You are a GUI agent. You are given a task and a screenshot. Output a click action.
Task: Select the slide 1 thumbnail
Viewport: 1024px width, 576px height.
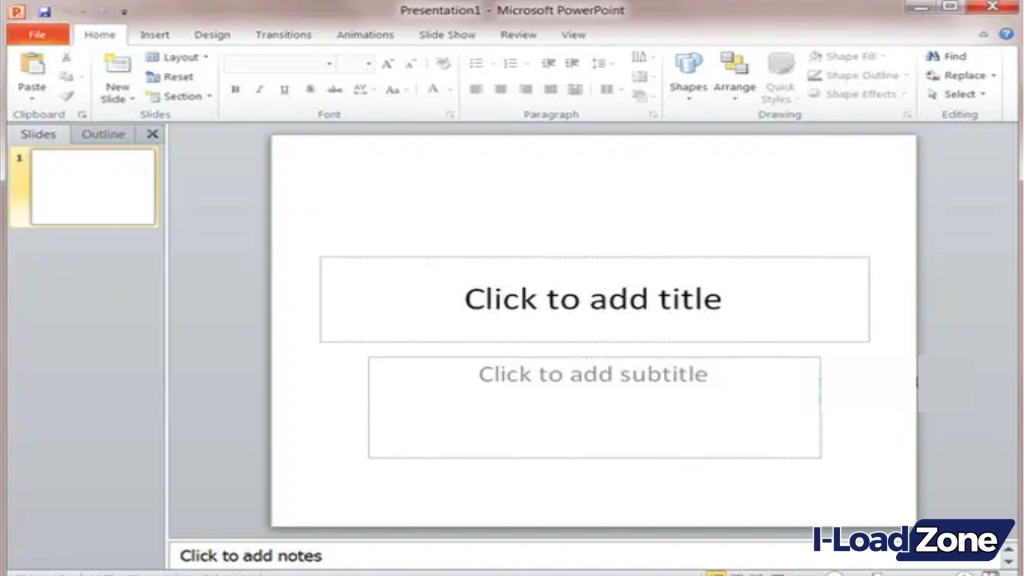93,186
